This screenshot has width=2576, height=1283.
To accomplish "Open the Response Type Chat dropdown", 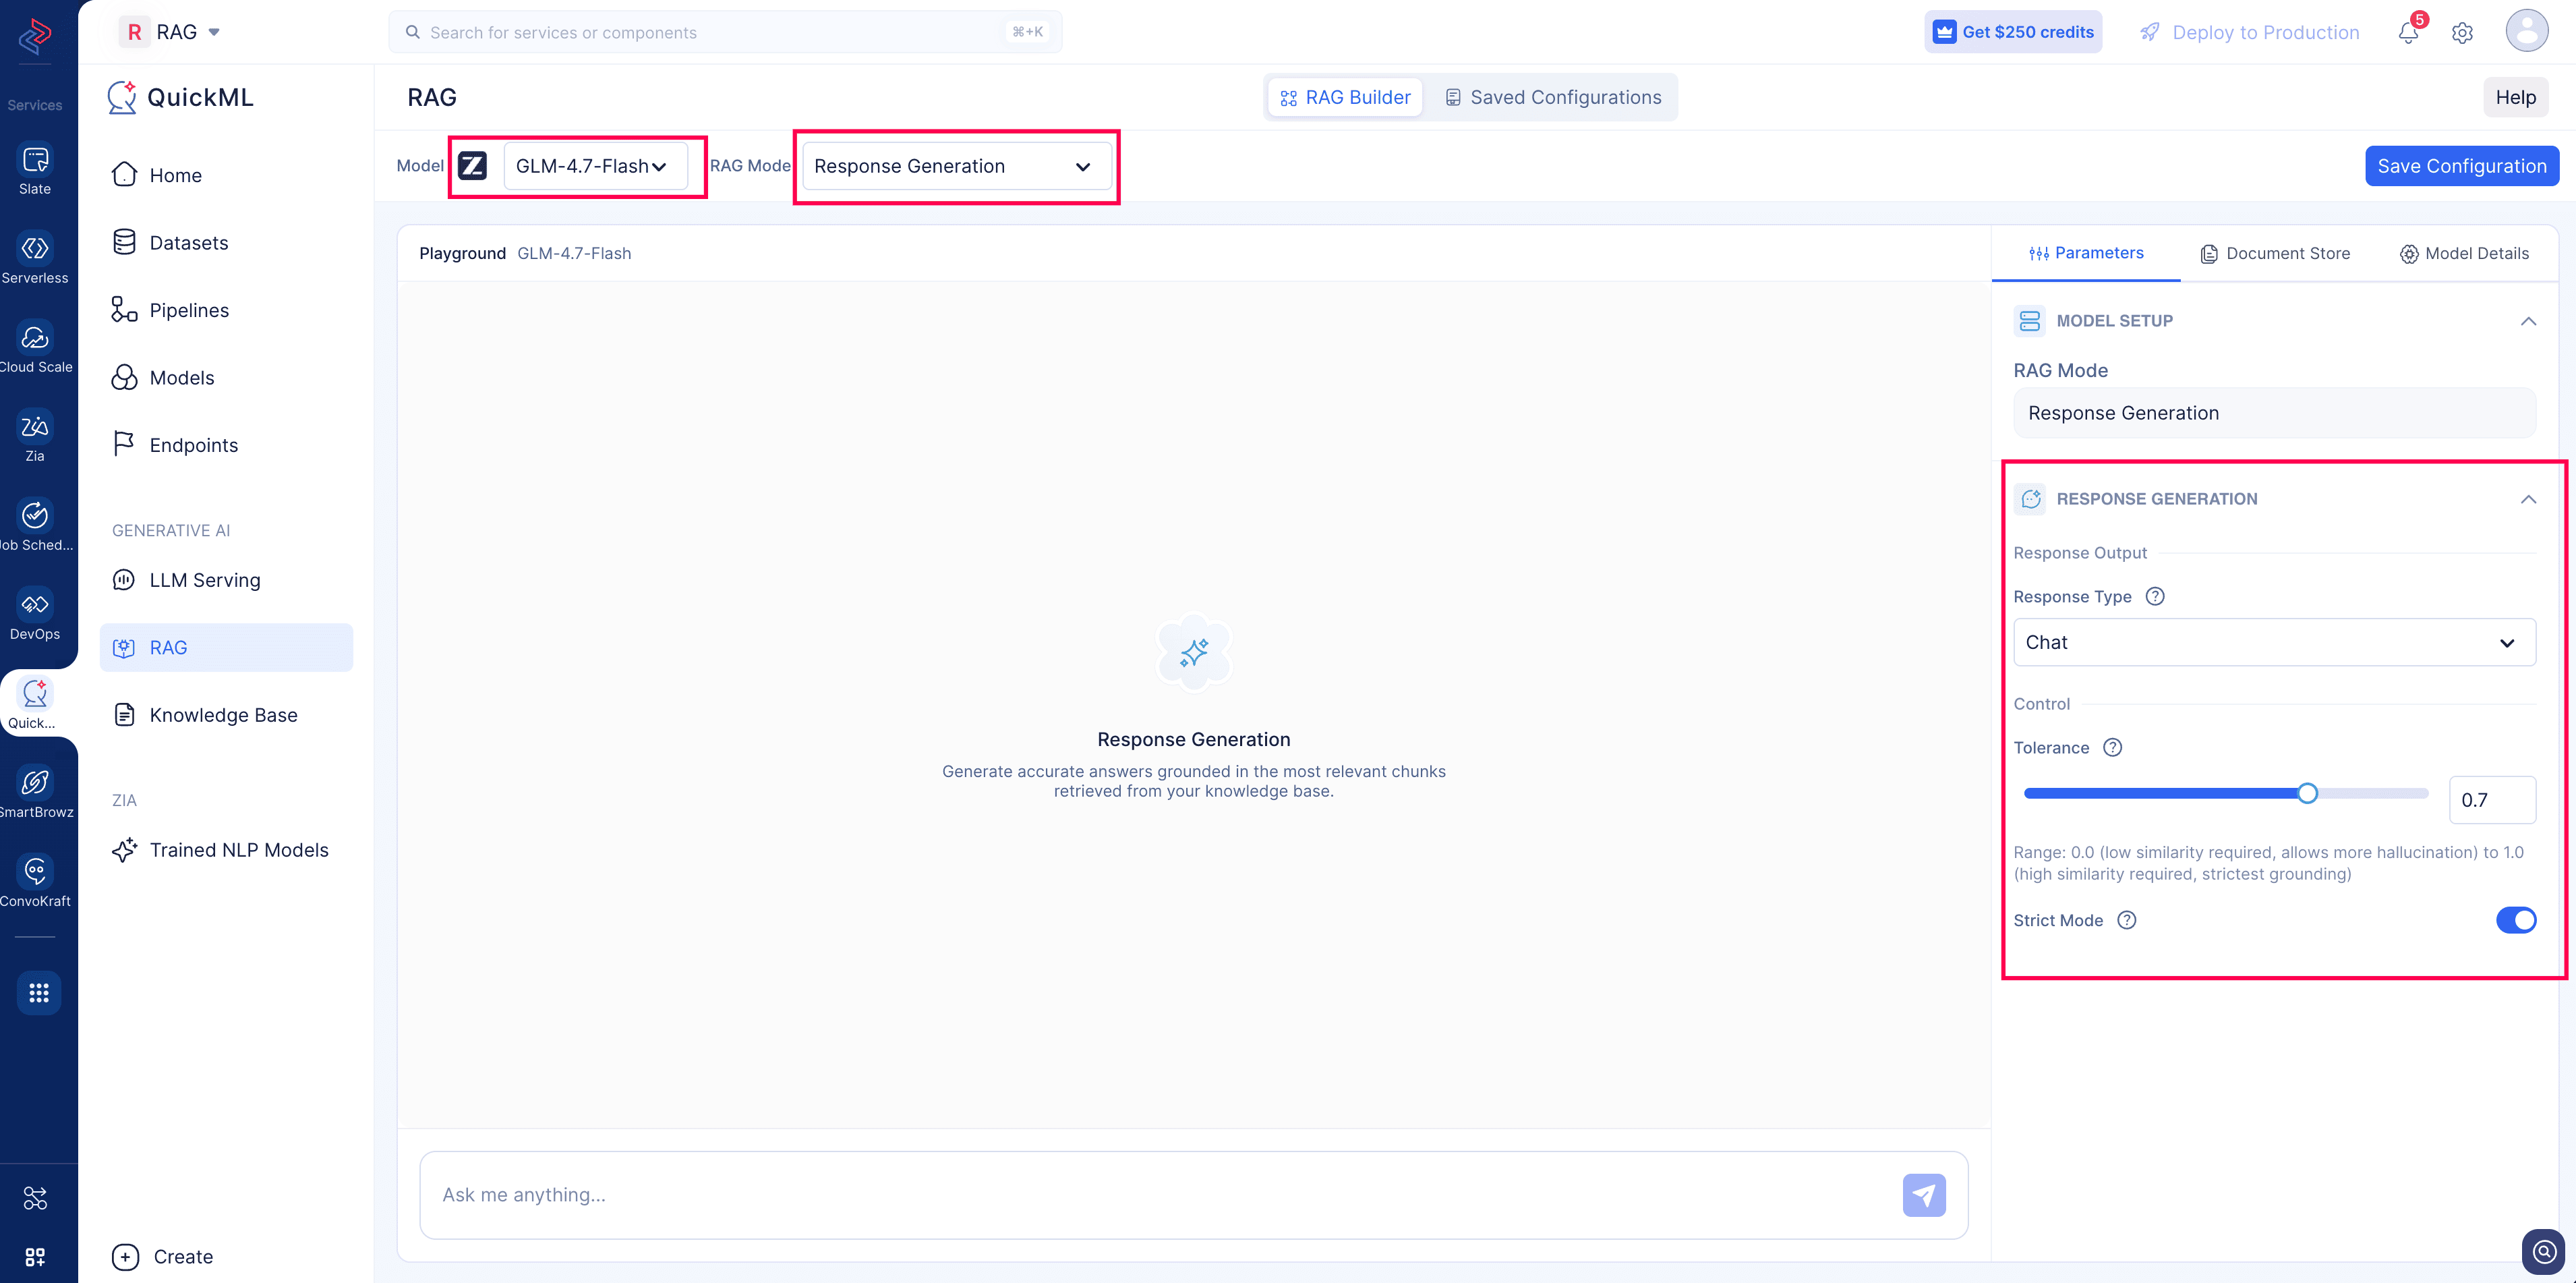I will click(2274, 642).
